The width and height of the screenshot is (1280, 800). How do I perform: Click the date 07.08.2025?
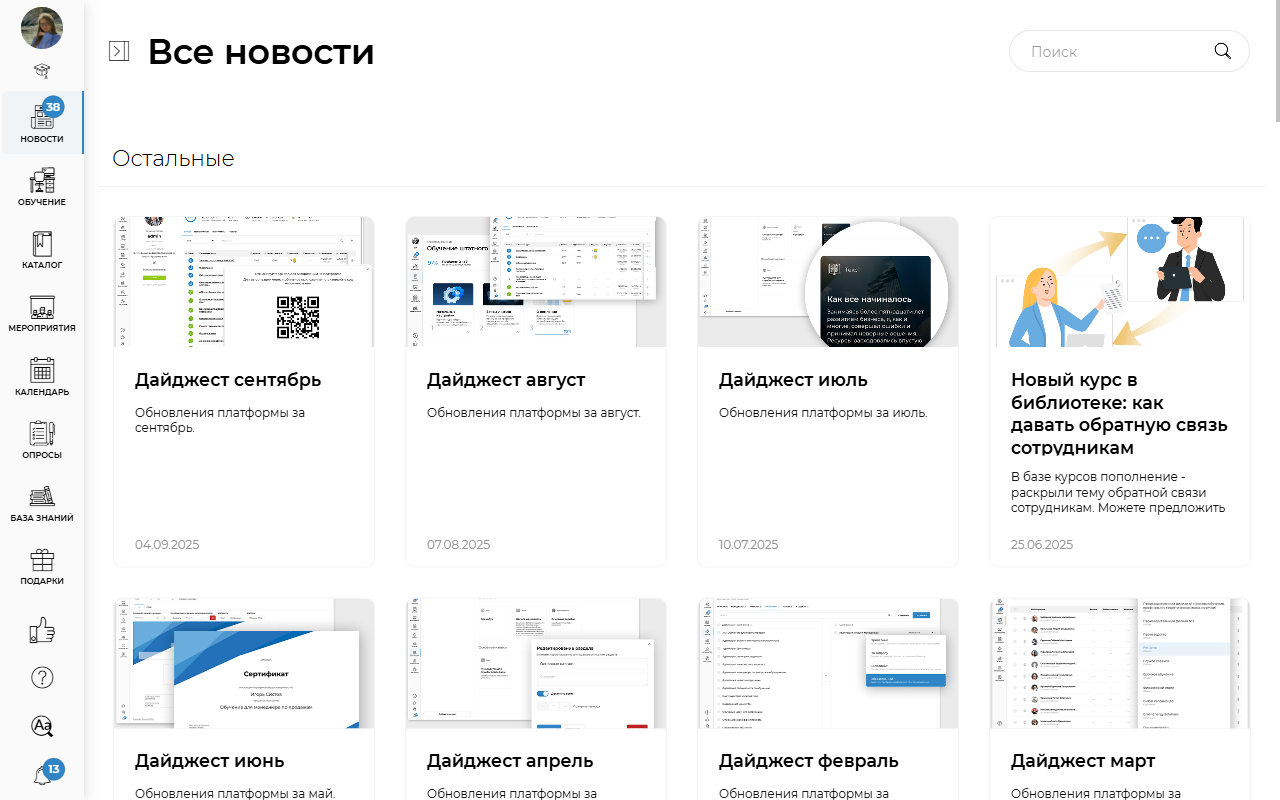pyautogui.click(x=458, y=545)
